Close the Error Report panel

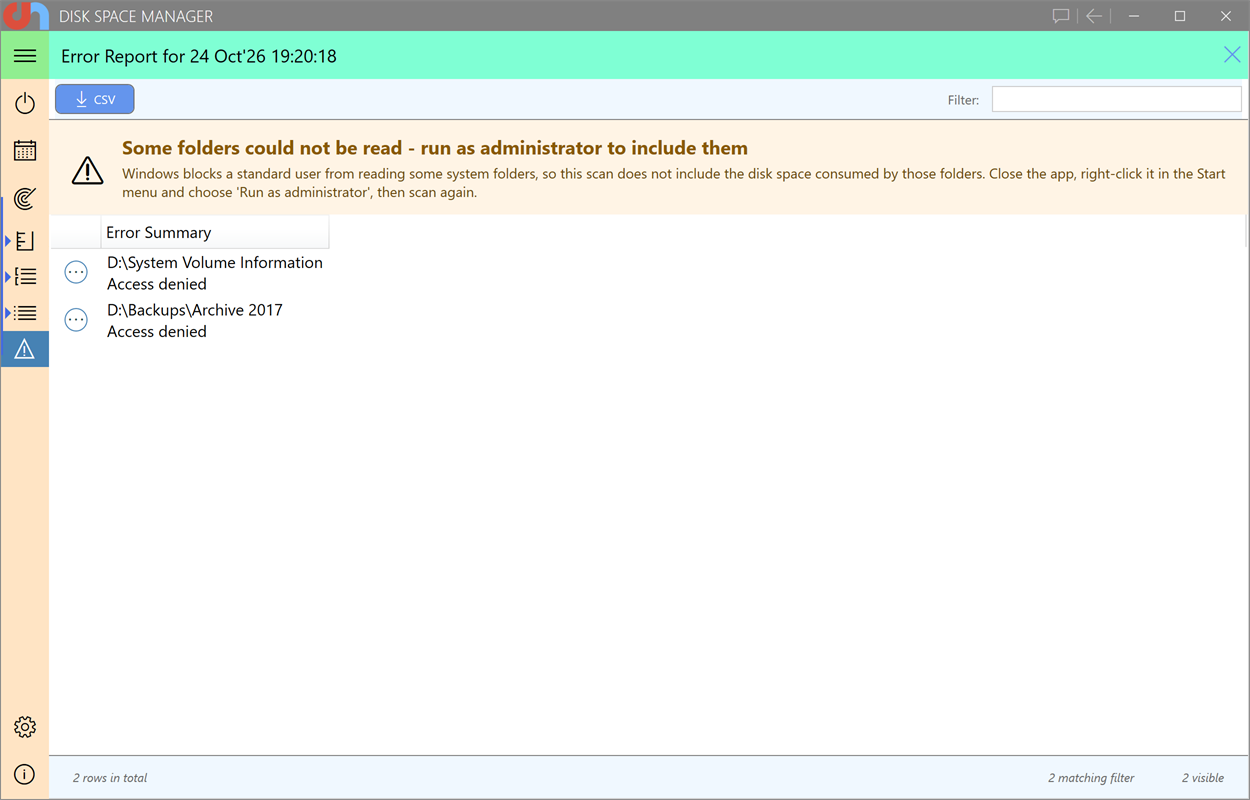[x=1232, y=55]
